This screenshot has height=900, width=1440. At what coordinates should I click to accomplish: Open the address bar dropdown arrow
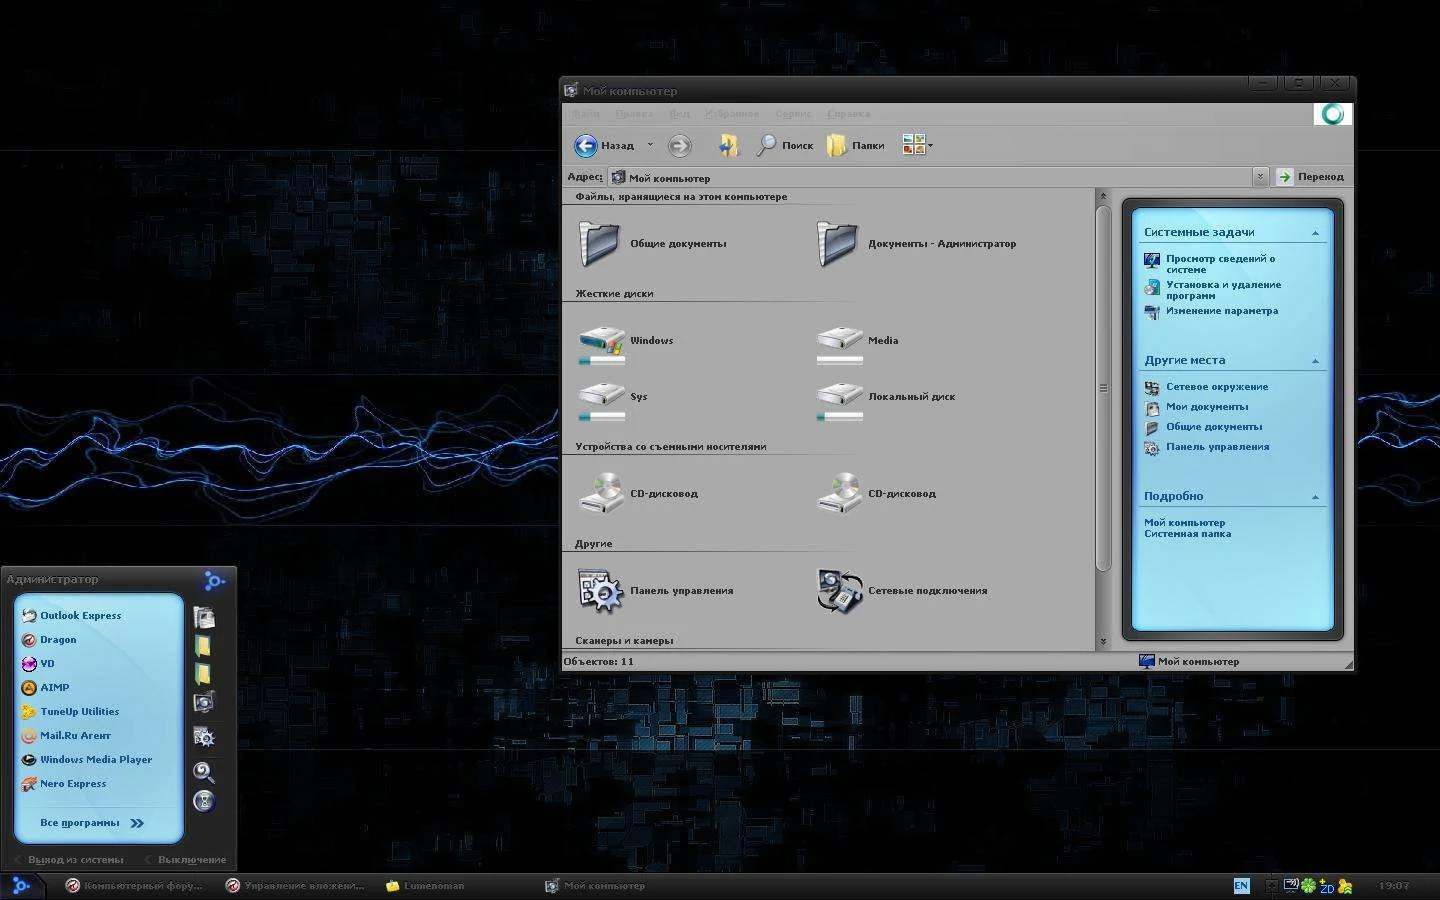pos(1259,177)
